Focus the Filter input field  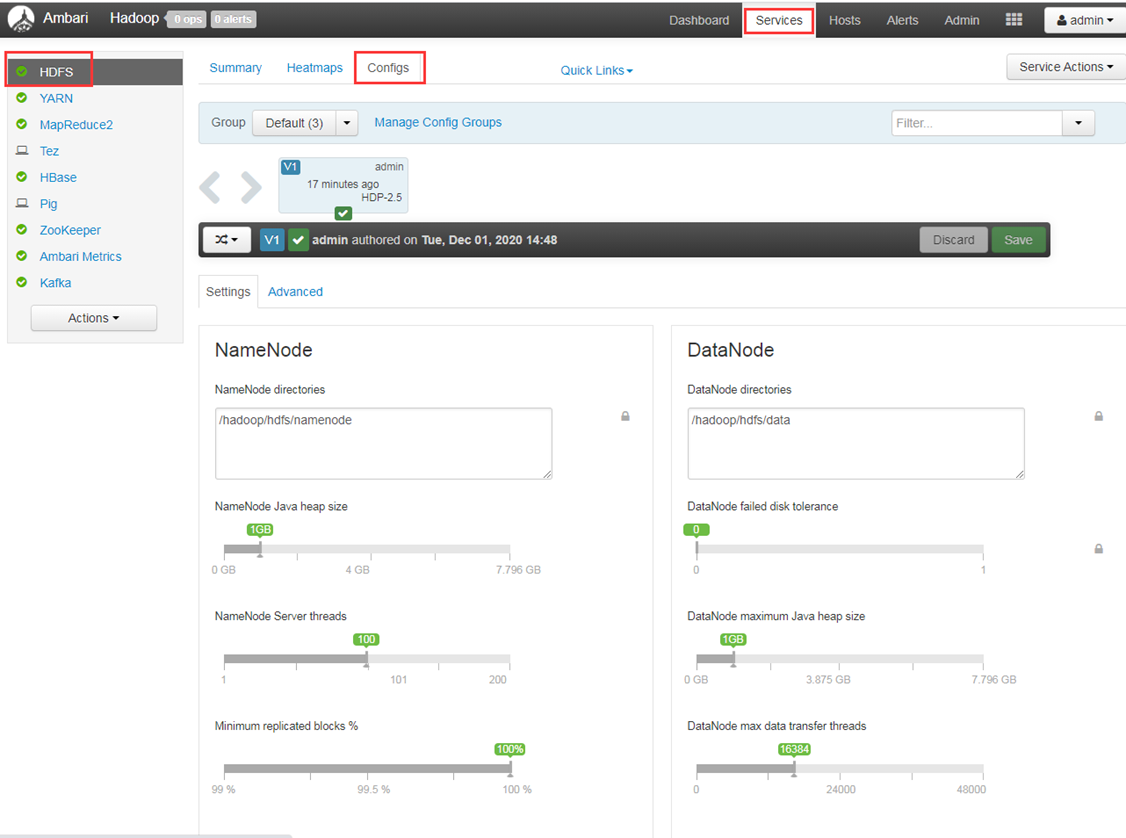(x=977, y=123)
